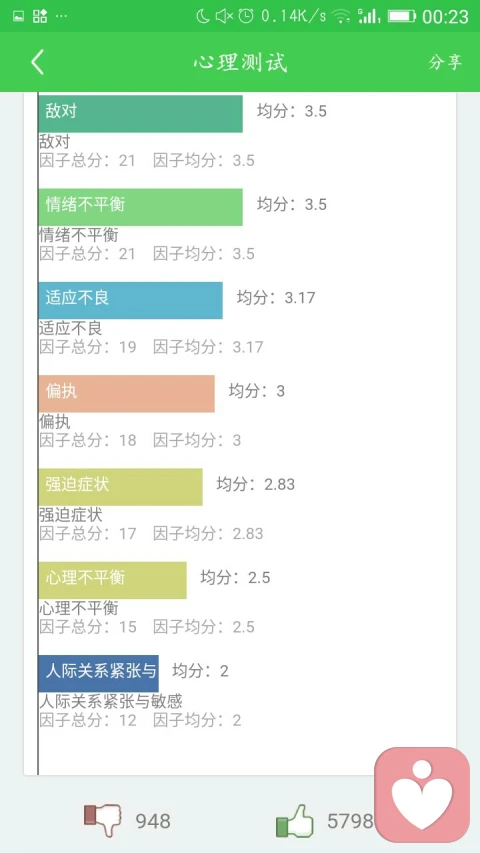The height and width of the screenshot is (853, 480).
Task: Select the 心理不平衡 bar
Action: (x=113, y=580)
